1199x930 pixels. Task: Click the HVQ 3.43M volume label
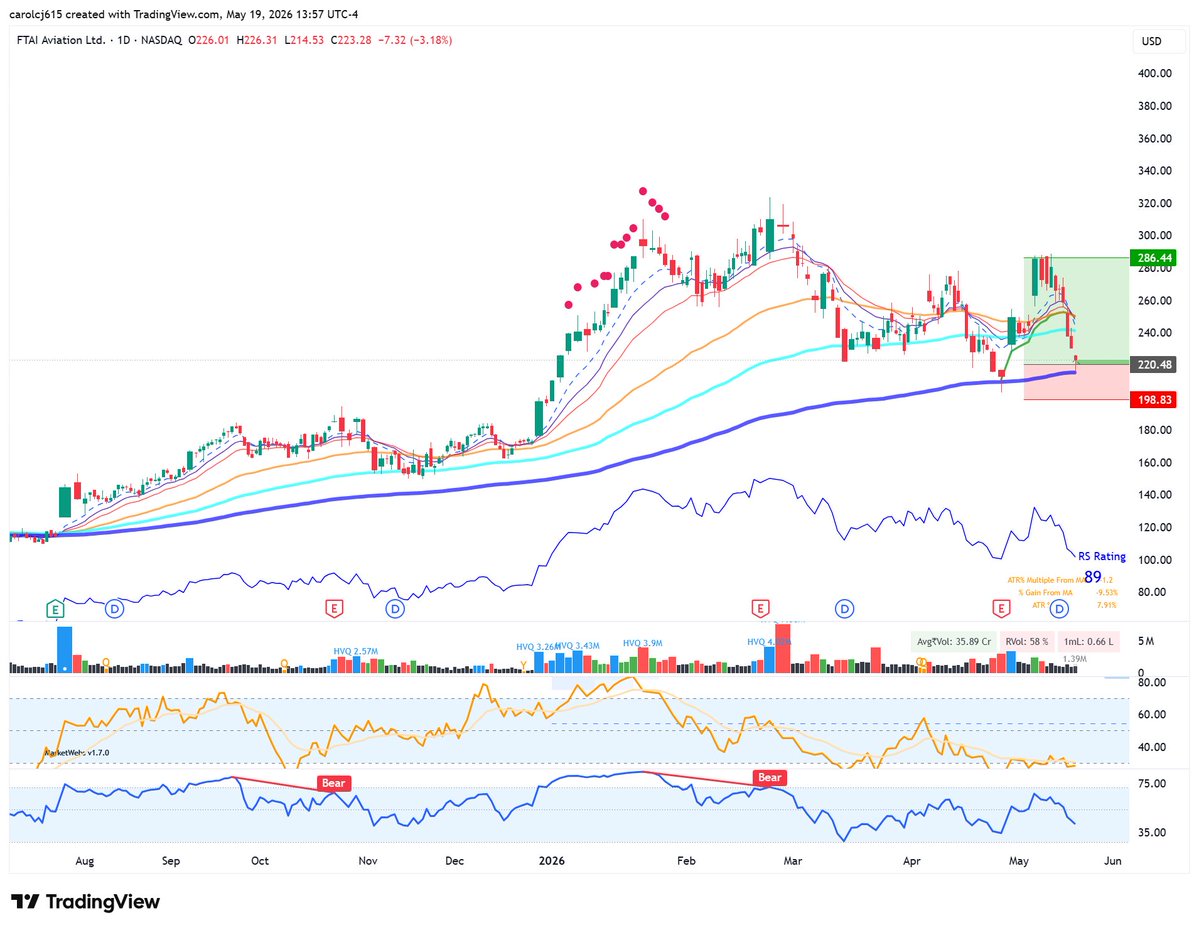577,646
